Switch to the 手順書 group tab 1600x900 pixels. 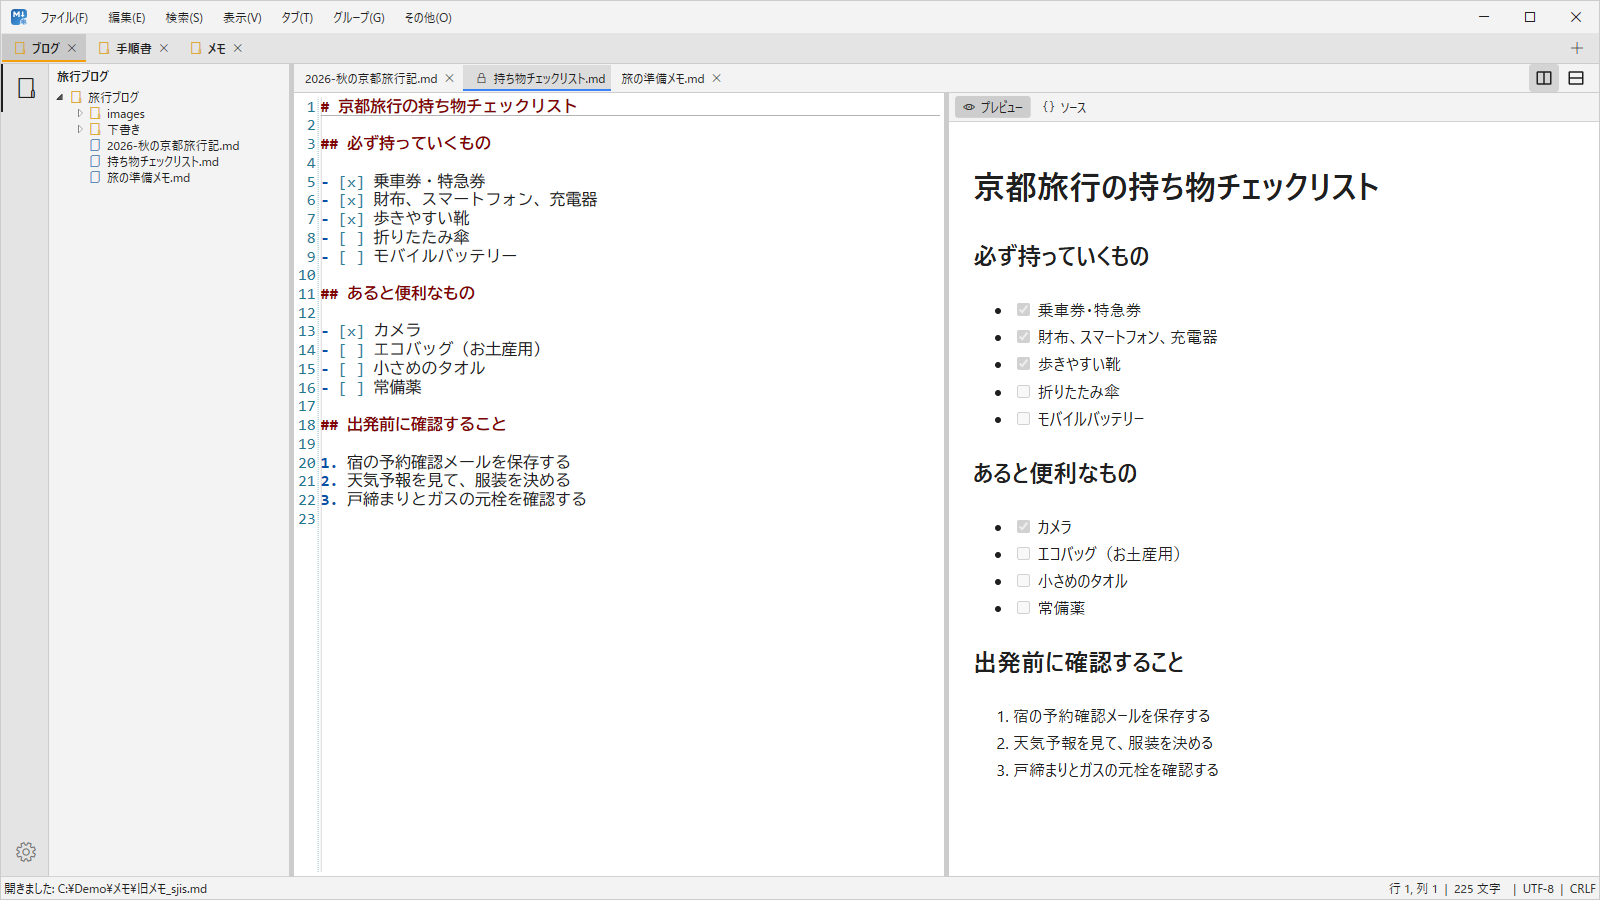[x=134, y=48]
